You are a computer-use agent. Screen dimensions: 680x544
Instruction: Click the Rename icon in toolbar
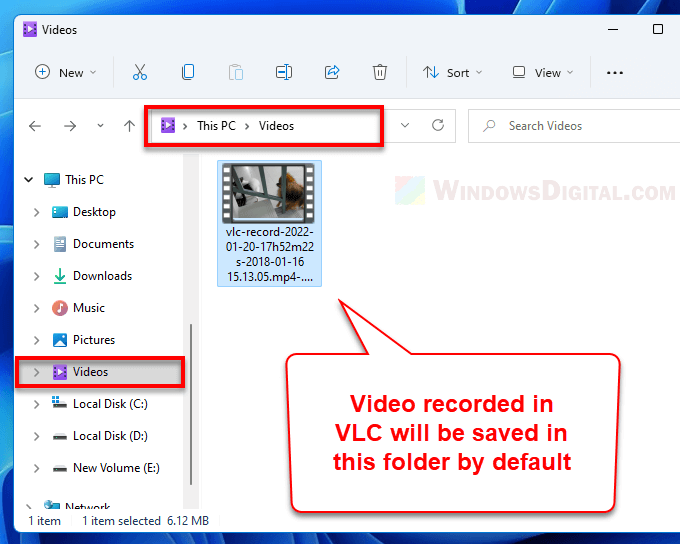tap(284, 72)
